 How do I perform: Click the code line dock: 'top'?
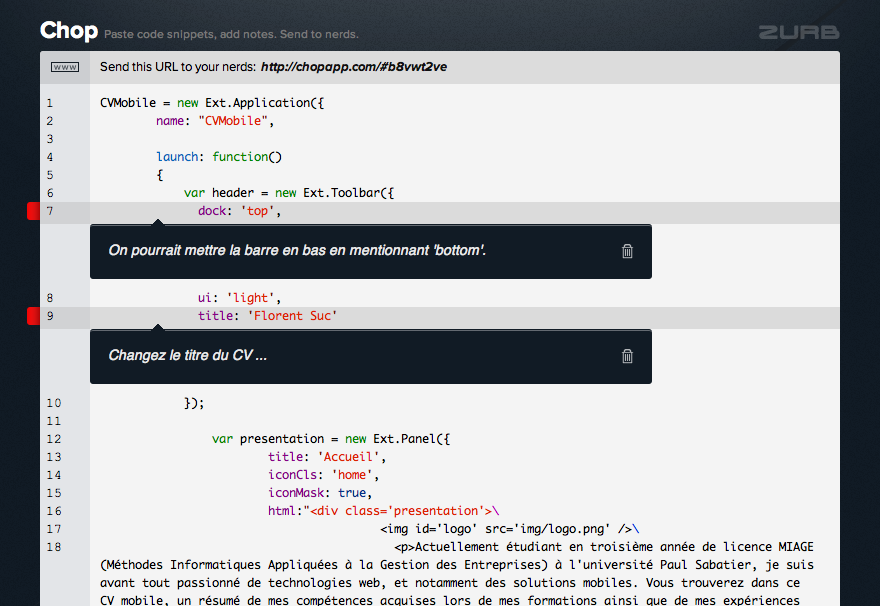239,212
